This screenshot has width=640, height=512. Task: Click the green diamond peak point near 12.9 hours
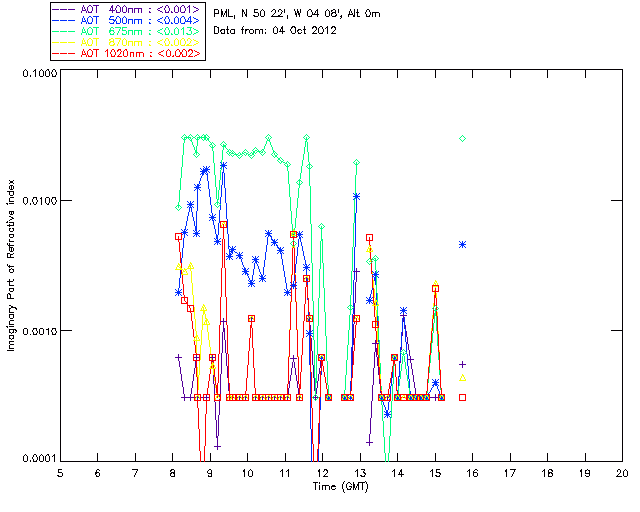tap(357, 163)
